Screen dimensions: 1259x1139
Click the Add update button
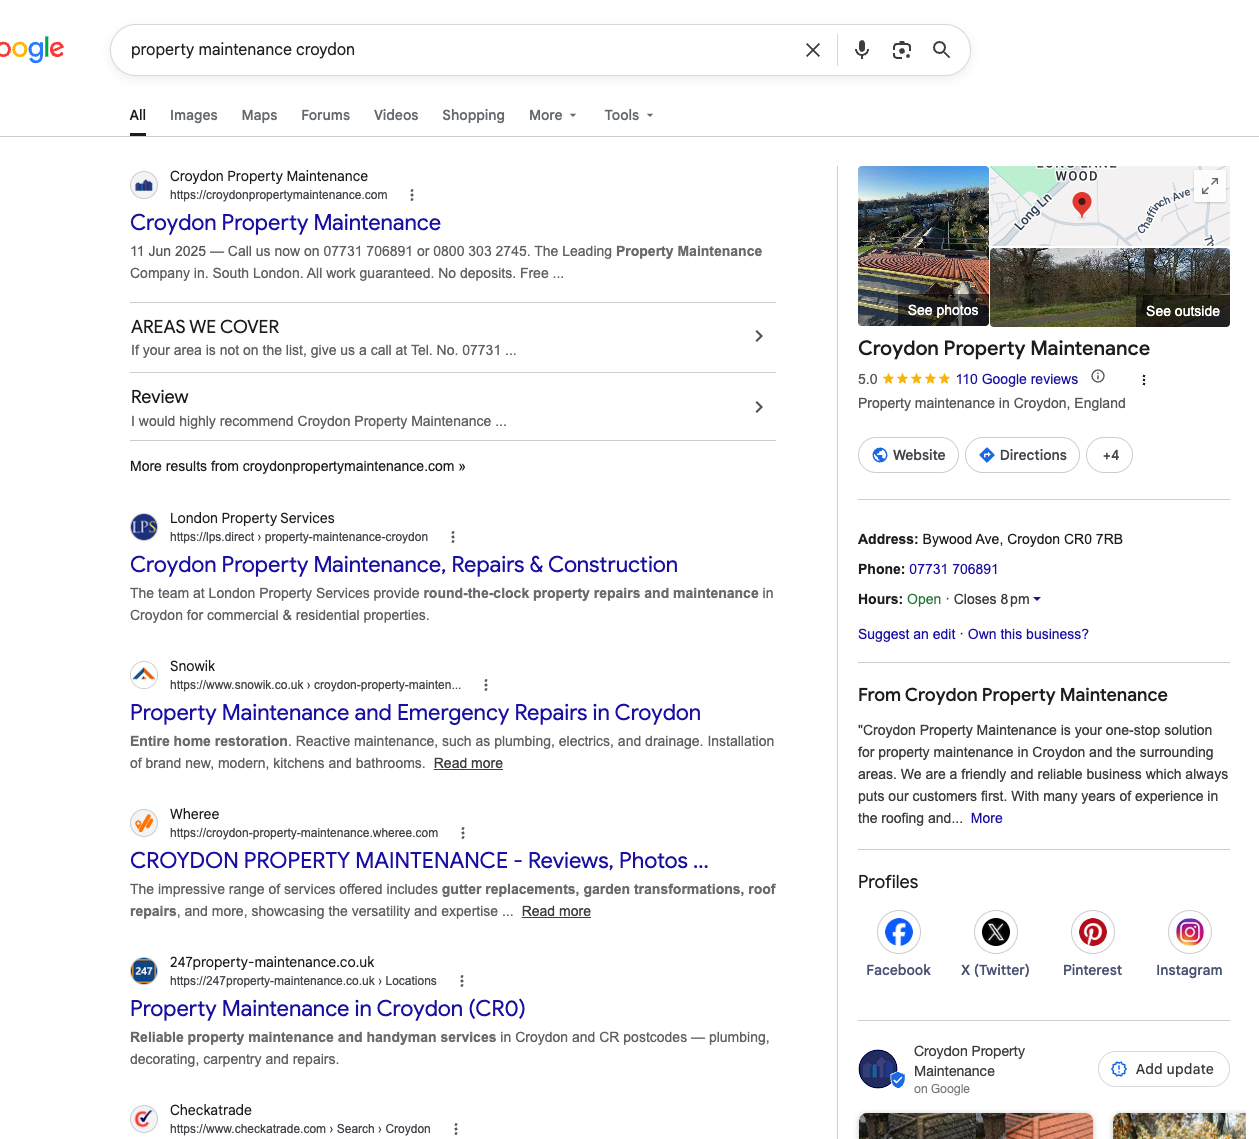[x=1164, y=1069]
